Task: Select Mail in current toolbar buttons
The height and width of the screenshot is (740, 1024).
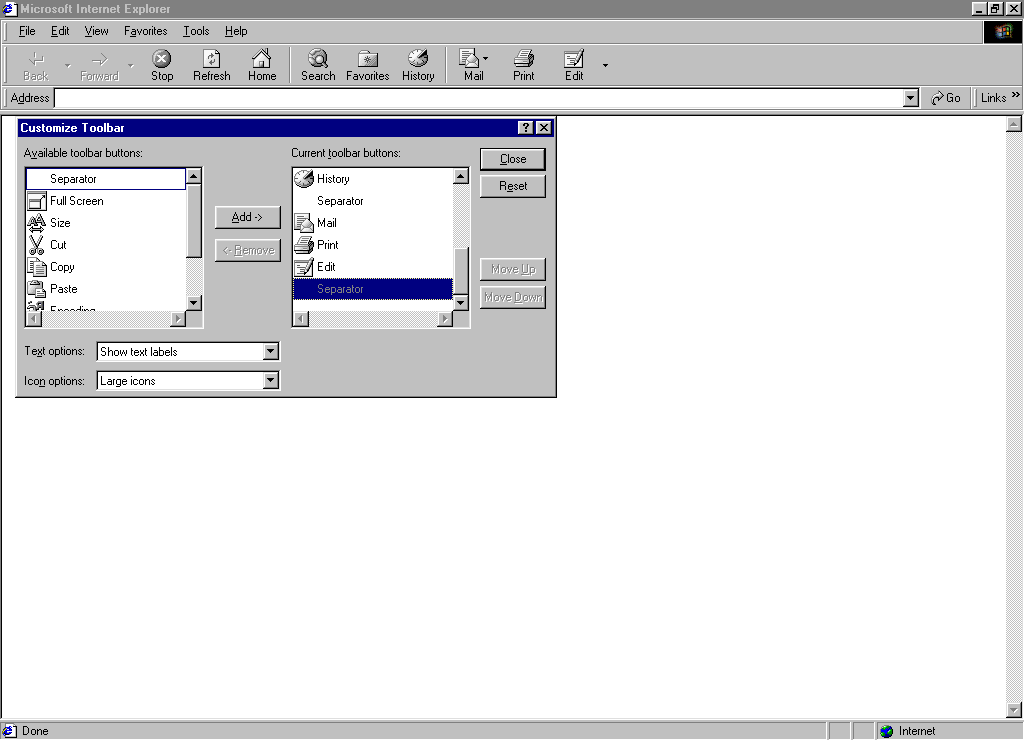Action: (x=373, y=223)
